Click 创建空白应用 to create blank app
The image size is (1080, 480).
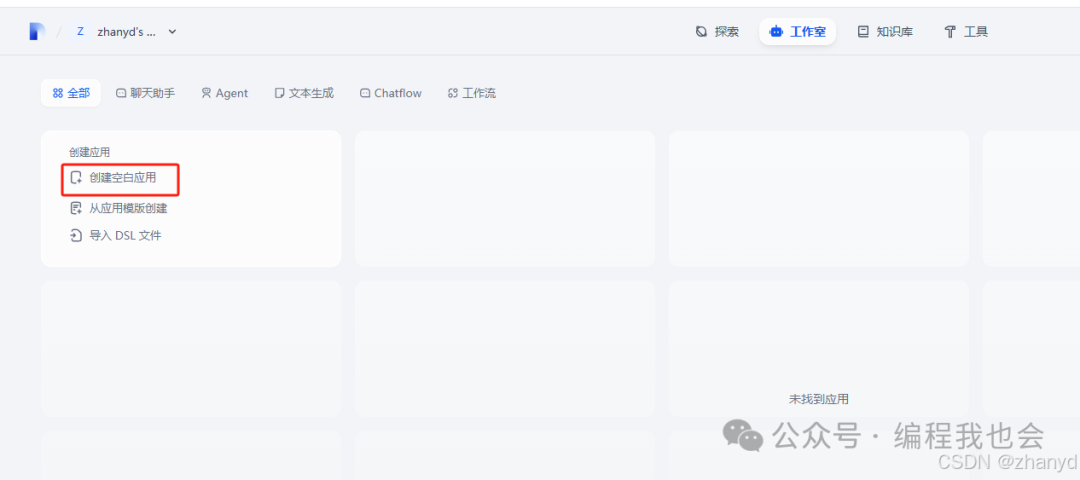tap(122, 178)
